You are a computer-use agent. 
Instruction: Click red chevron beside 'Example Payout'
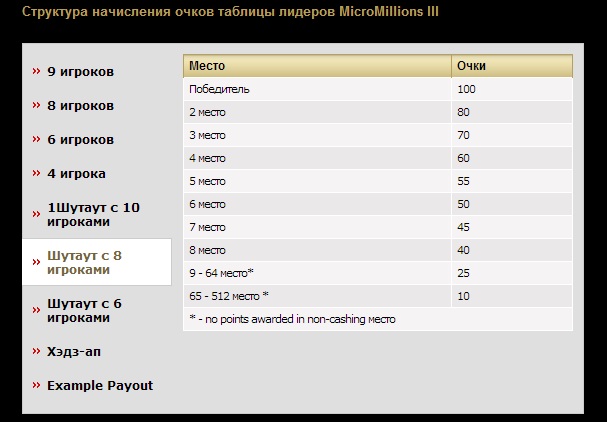pos(36,385)
